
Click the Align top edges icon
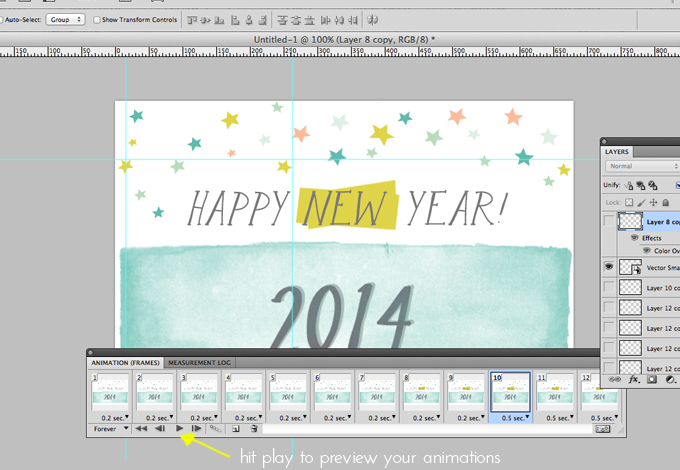(192, 20)
